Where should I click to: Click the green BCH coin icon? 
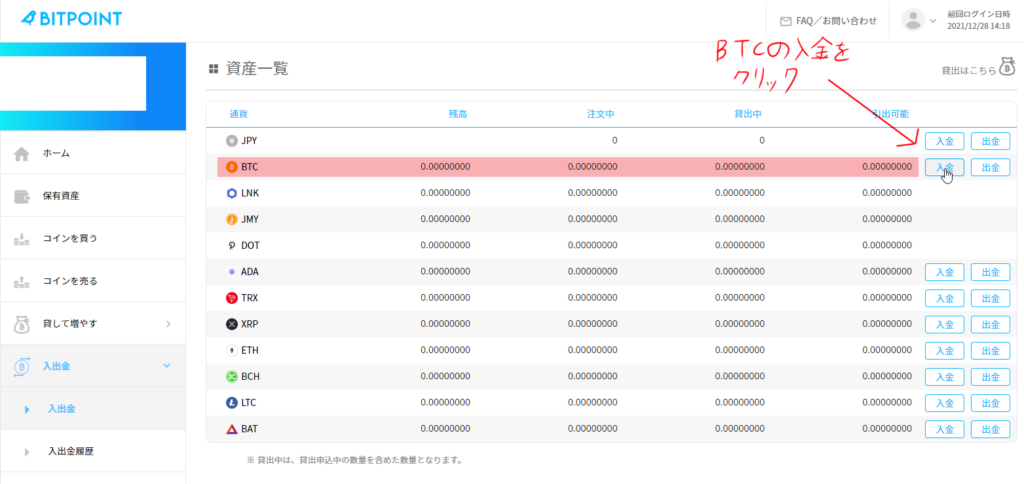(232, 376)
